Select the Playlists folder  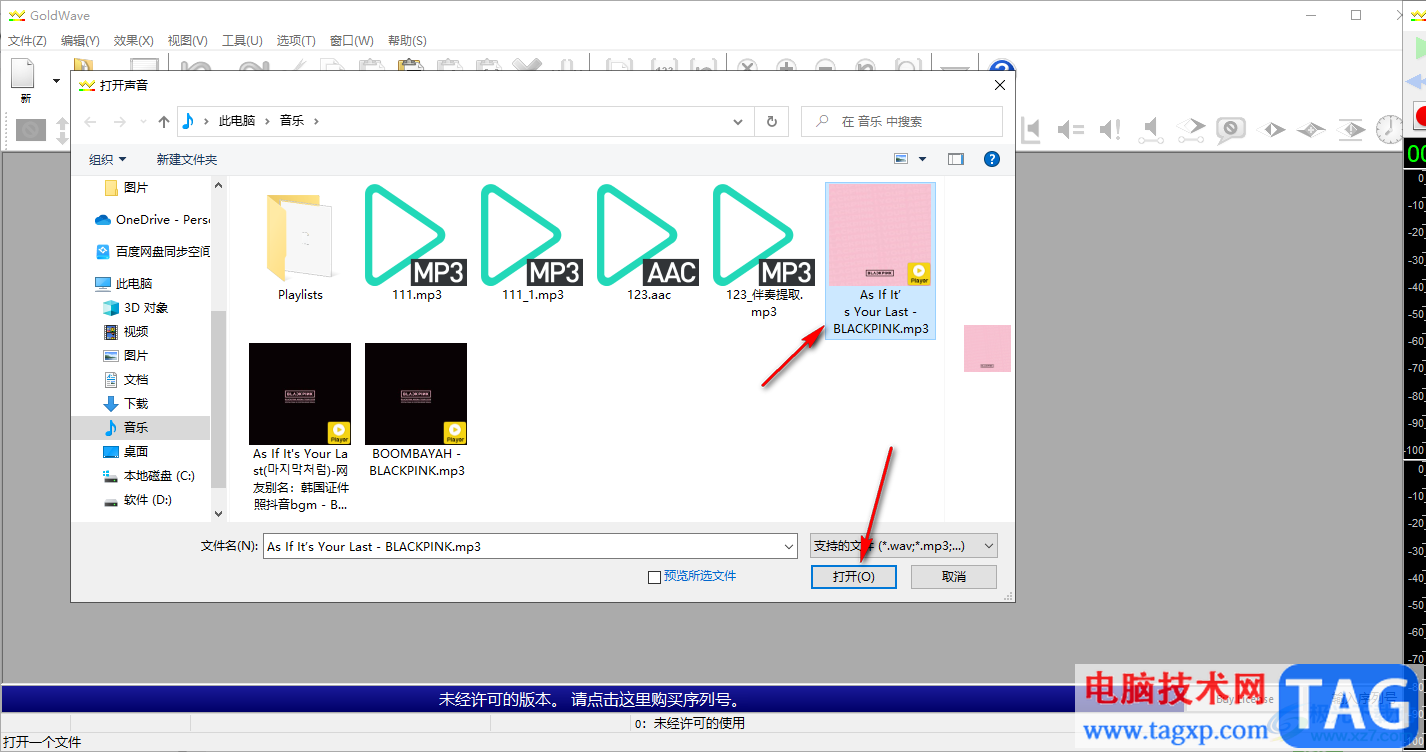(300, 245)
